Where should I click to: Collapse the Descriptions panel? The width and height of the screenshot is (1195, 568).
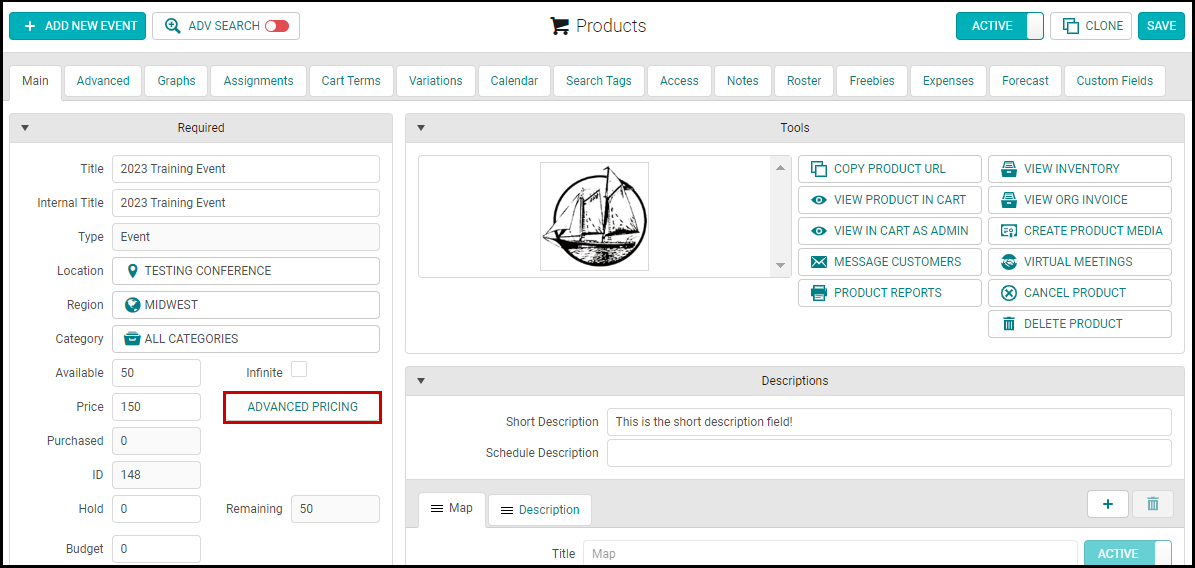pyautogui.click(x=420, y=380)
